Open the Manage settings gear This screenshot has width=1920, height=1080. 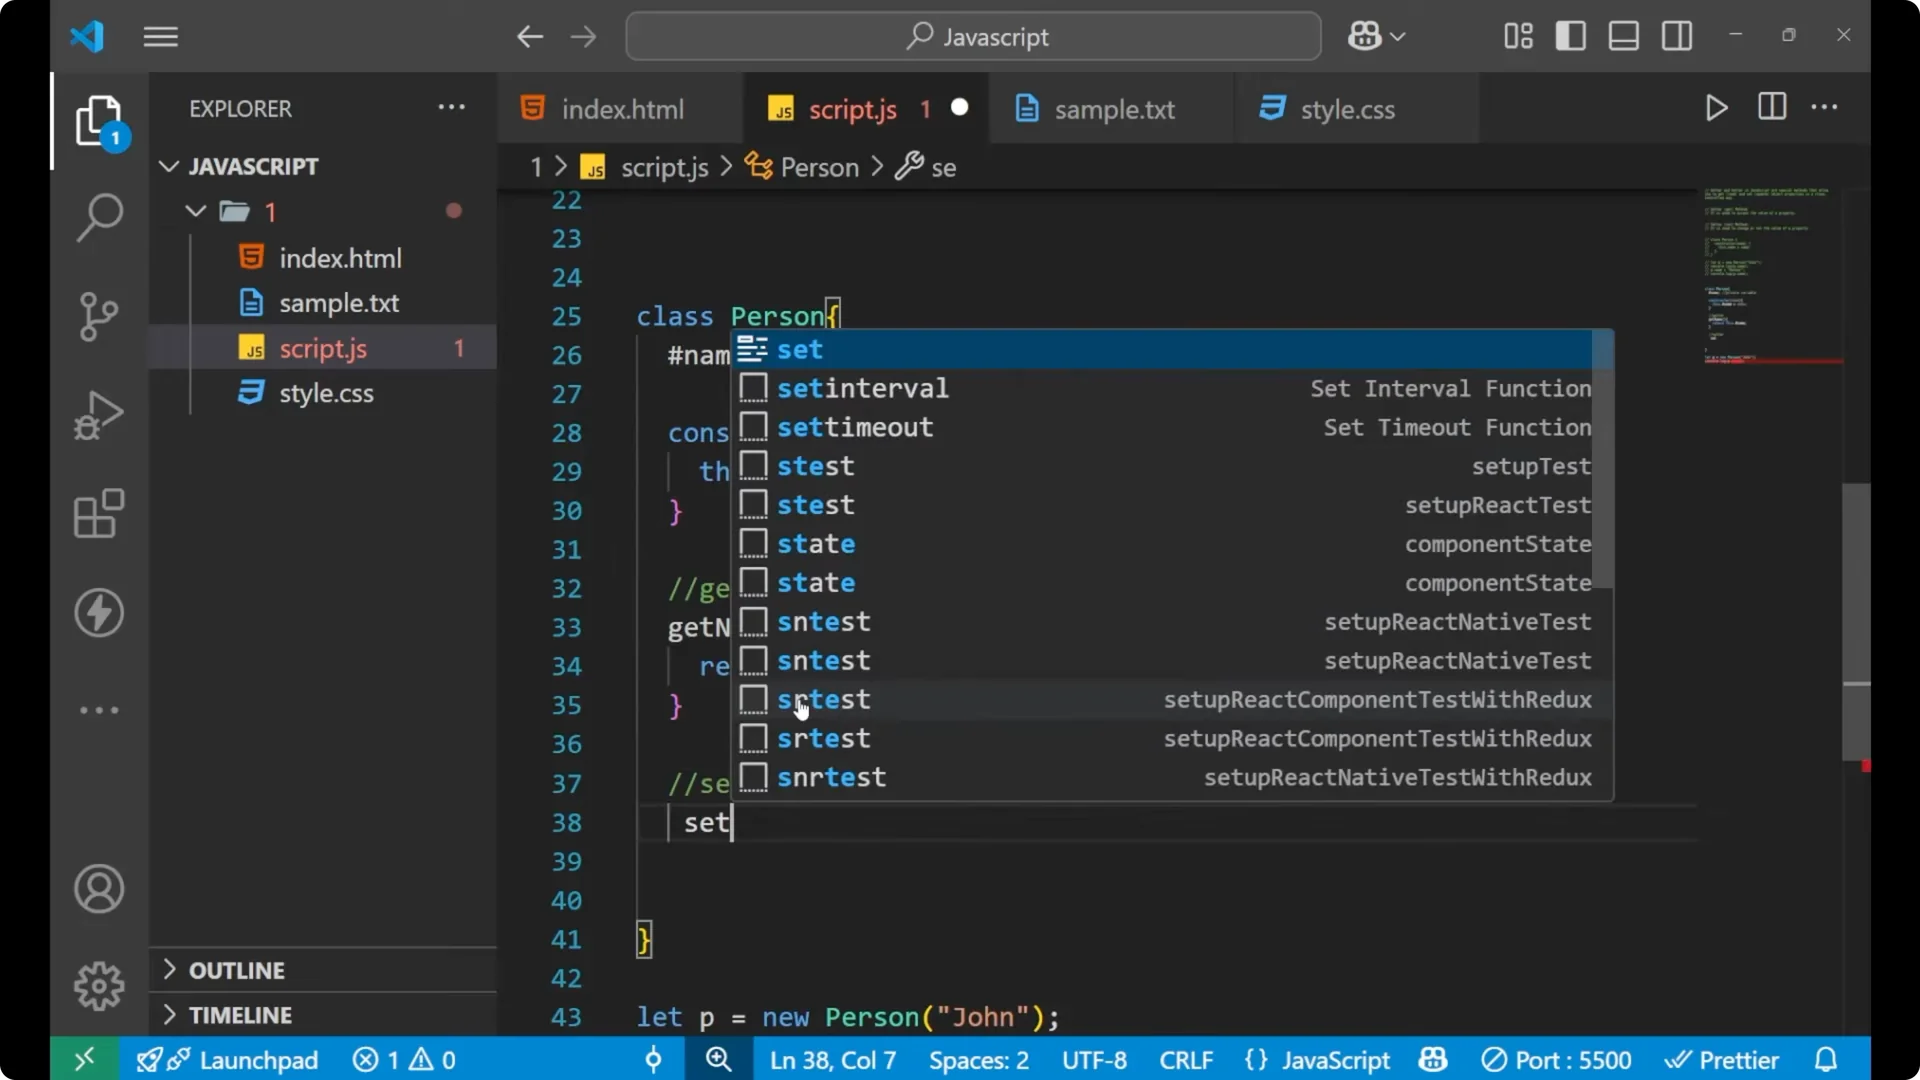[99, 985]
